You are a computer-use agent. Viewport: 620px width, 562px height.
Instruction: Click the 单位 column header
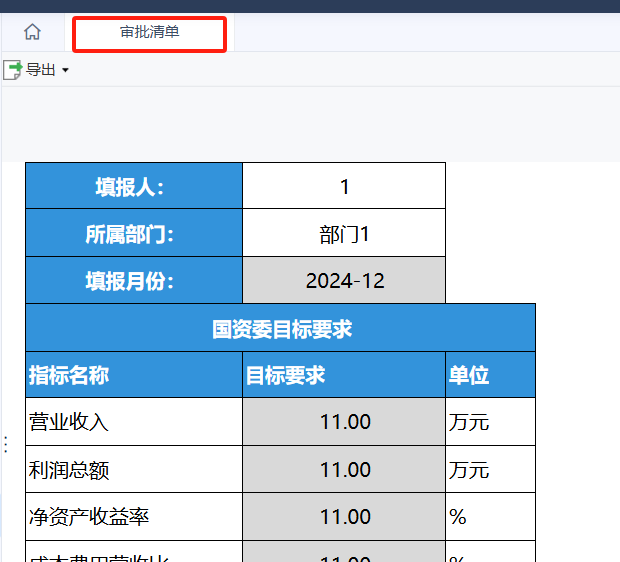490,375
